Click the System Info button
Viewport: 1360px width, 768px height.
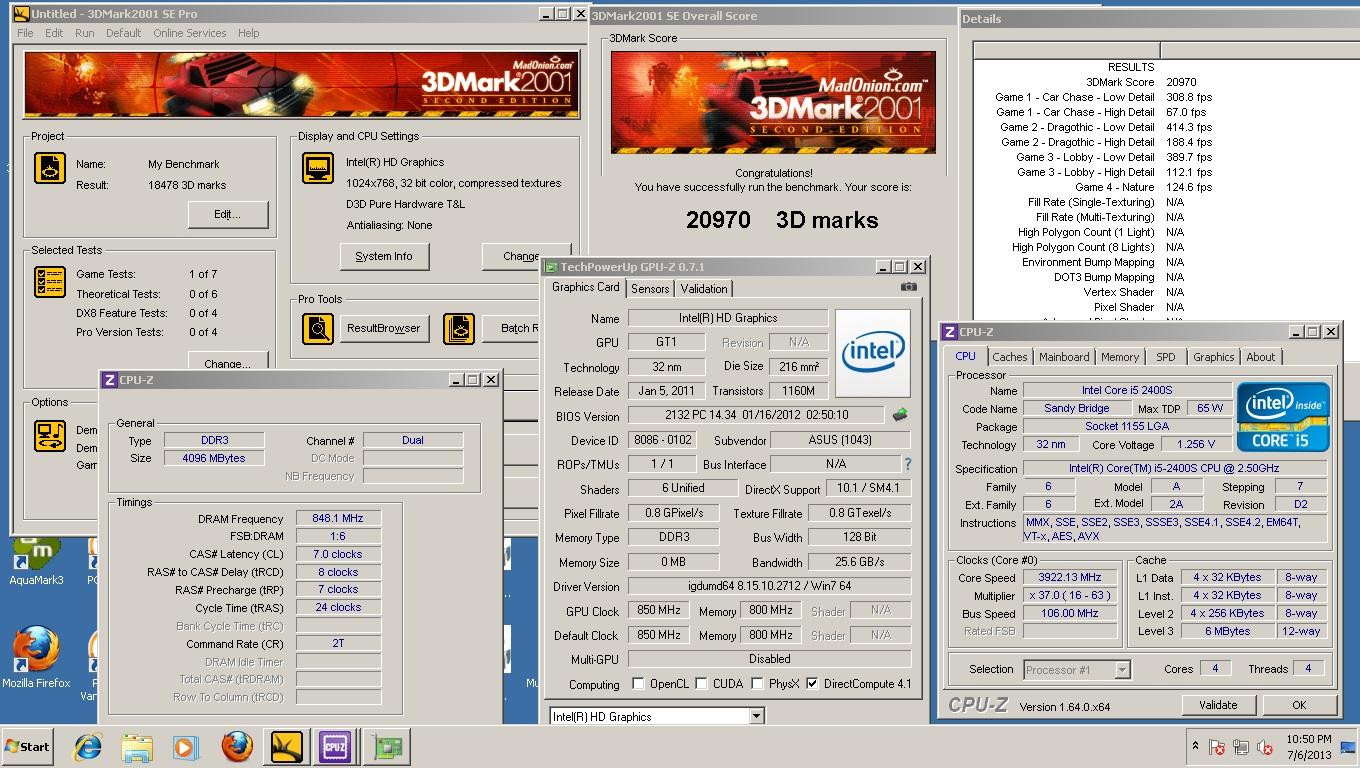click(384, 256)
